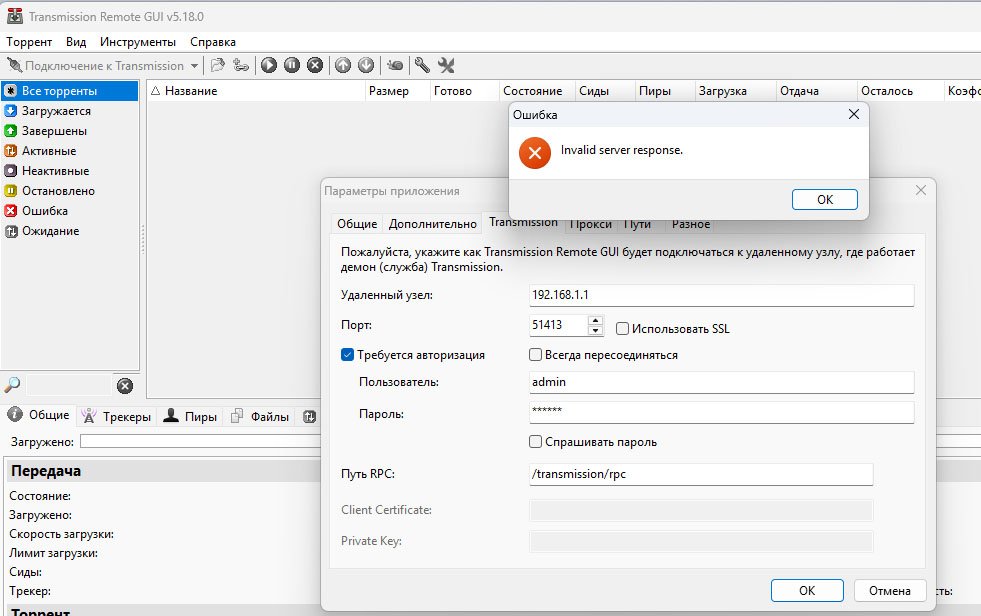Screen dimensions: 981x616
Task: Click the Add torrent link icon
Action: (x=241, y=66)
